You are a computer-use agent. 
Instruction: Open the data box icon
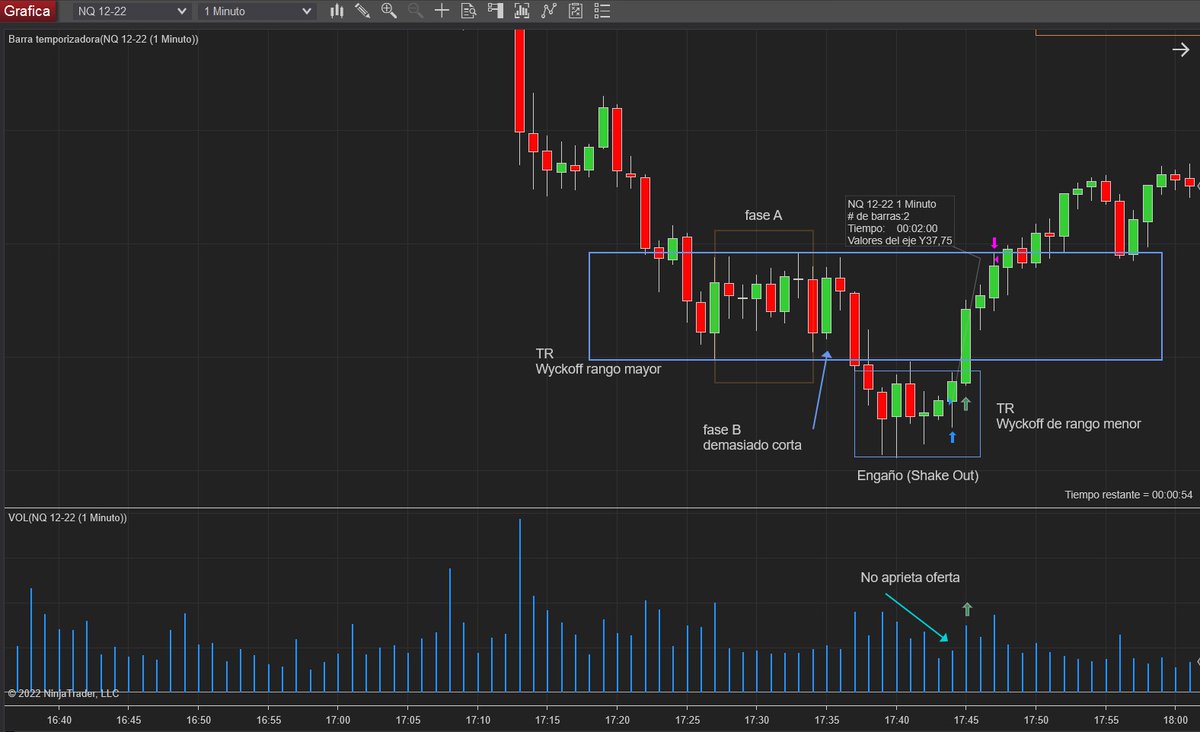pyautogui.click(x=468, y=11)
